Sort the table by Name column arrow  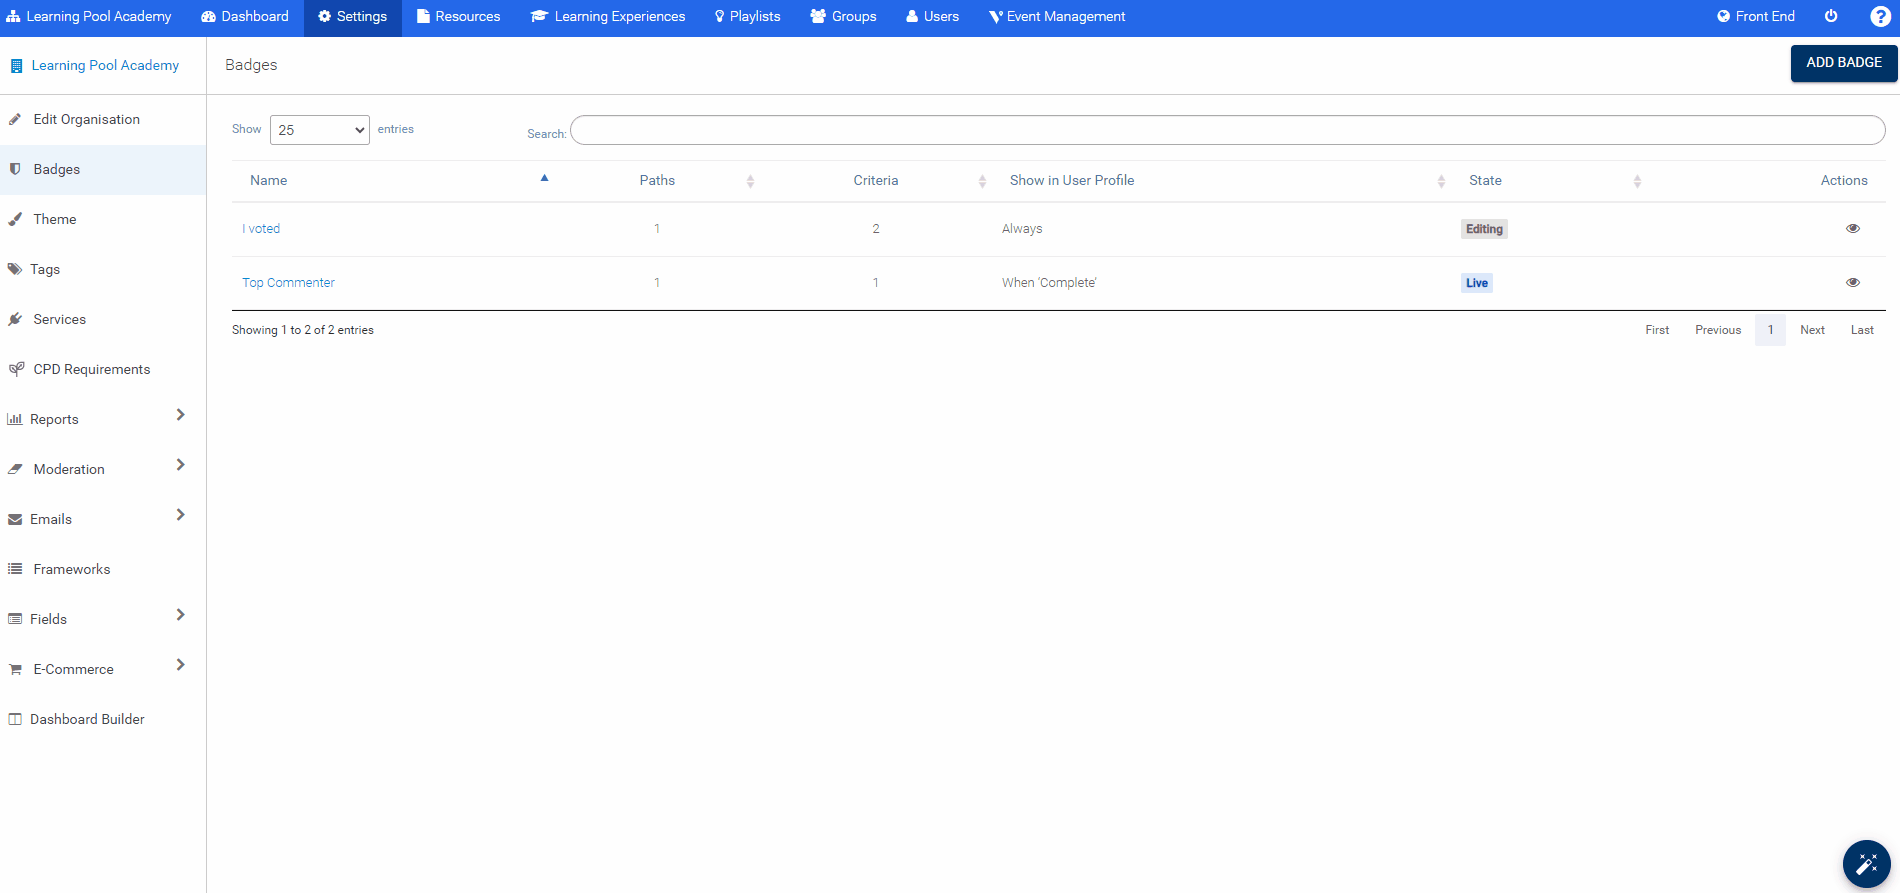(x=544, y=179)
